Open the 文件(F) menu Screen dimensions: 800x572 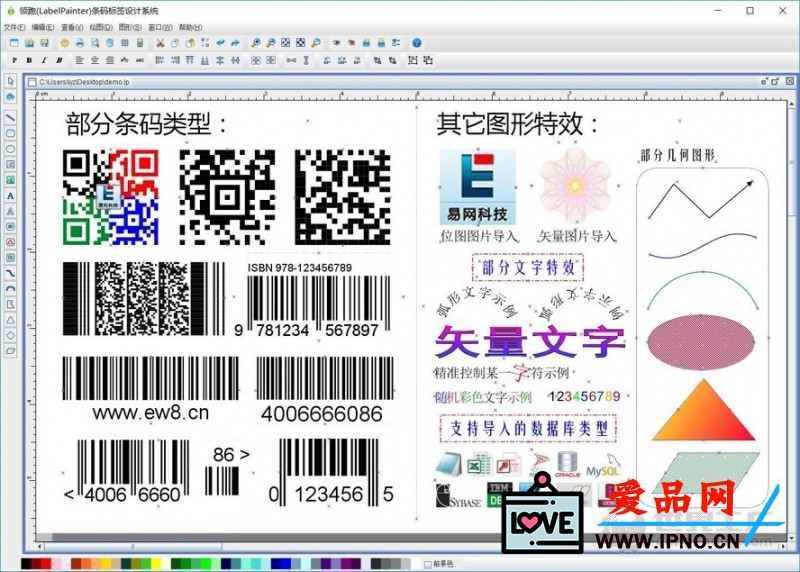pyautogui.click(x=14, y=27)
